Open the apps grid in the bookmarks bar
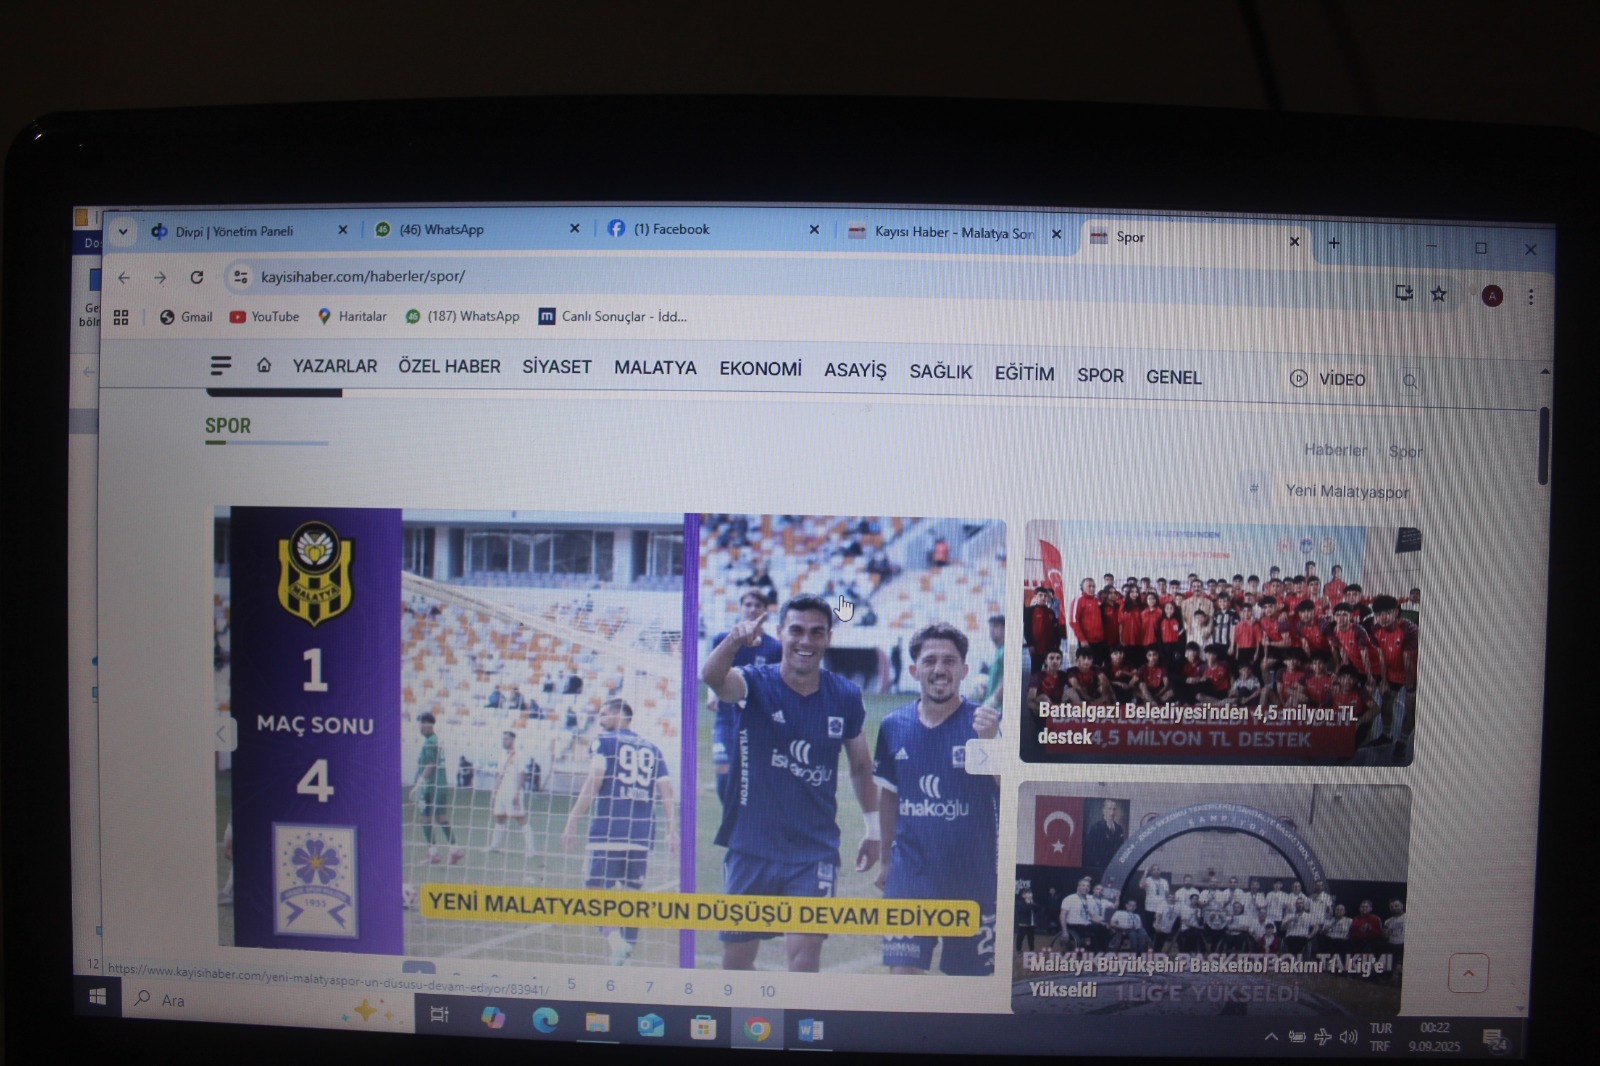This screenshot has height=1066, width=1600. click(x=121, y=317)
